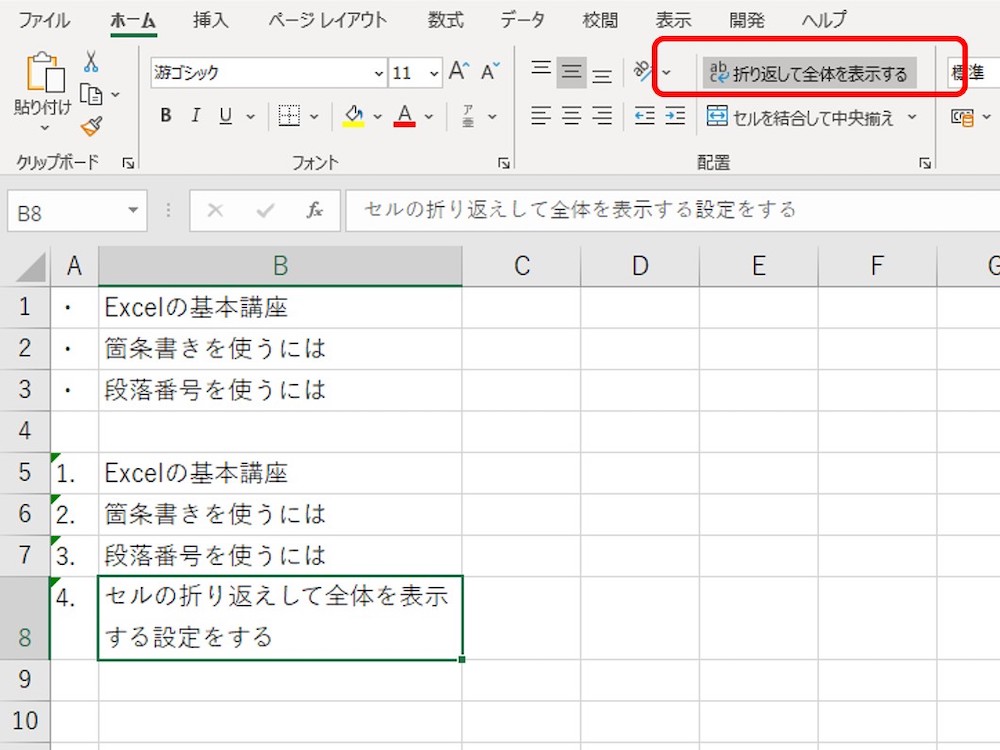1000x750 pixels.
Task: Click the Paste clipboard icon
Action: pyautogui.click(x=45, y=72)
